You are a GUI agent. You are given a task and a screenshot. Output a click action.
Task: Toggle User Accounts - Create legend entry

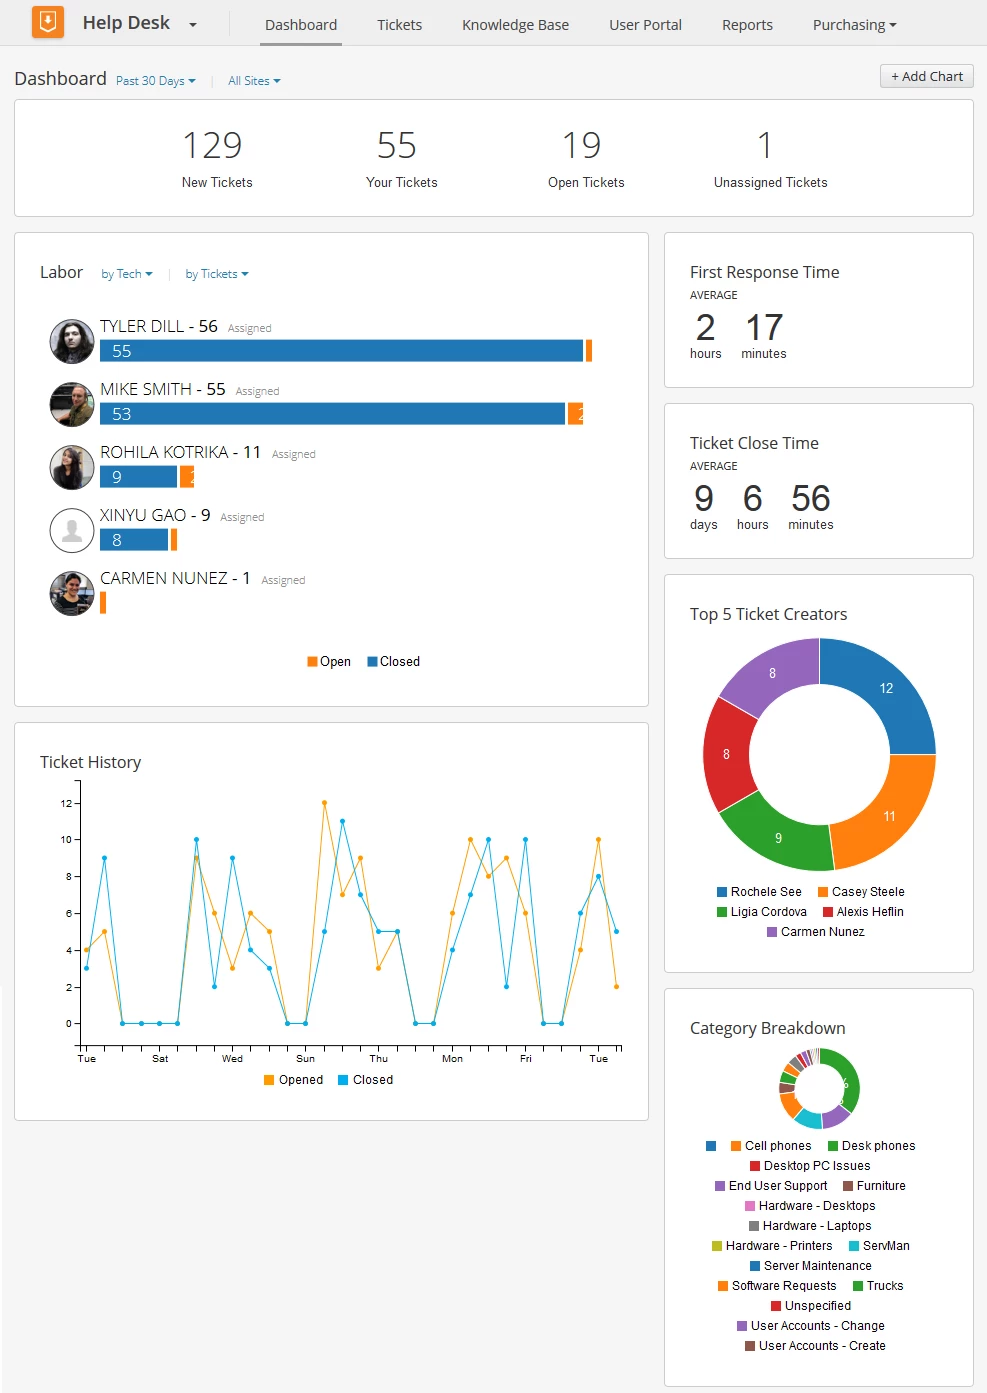[x=815, y=1346]
